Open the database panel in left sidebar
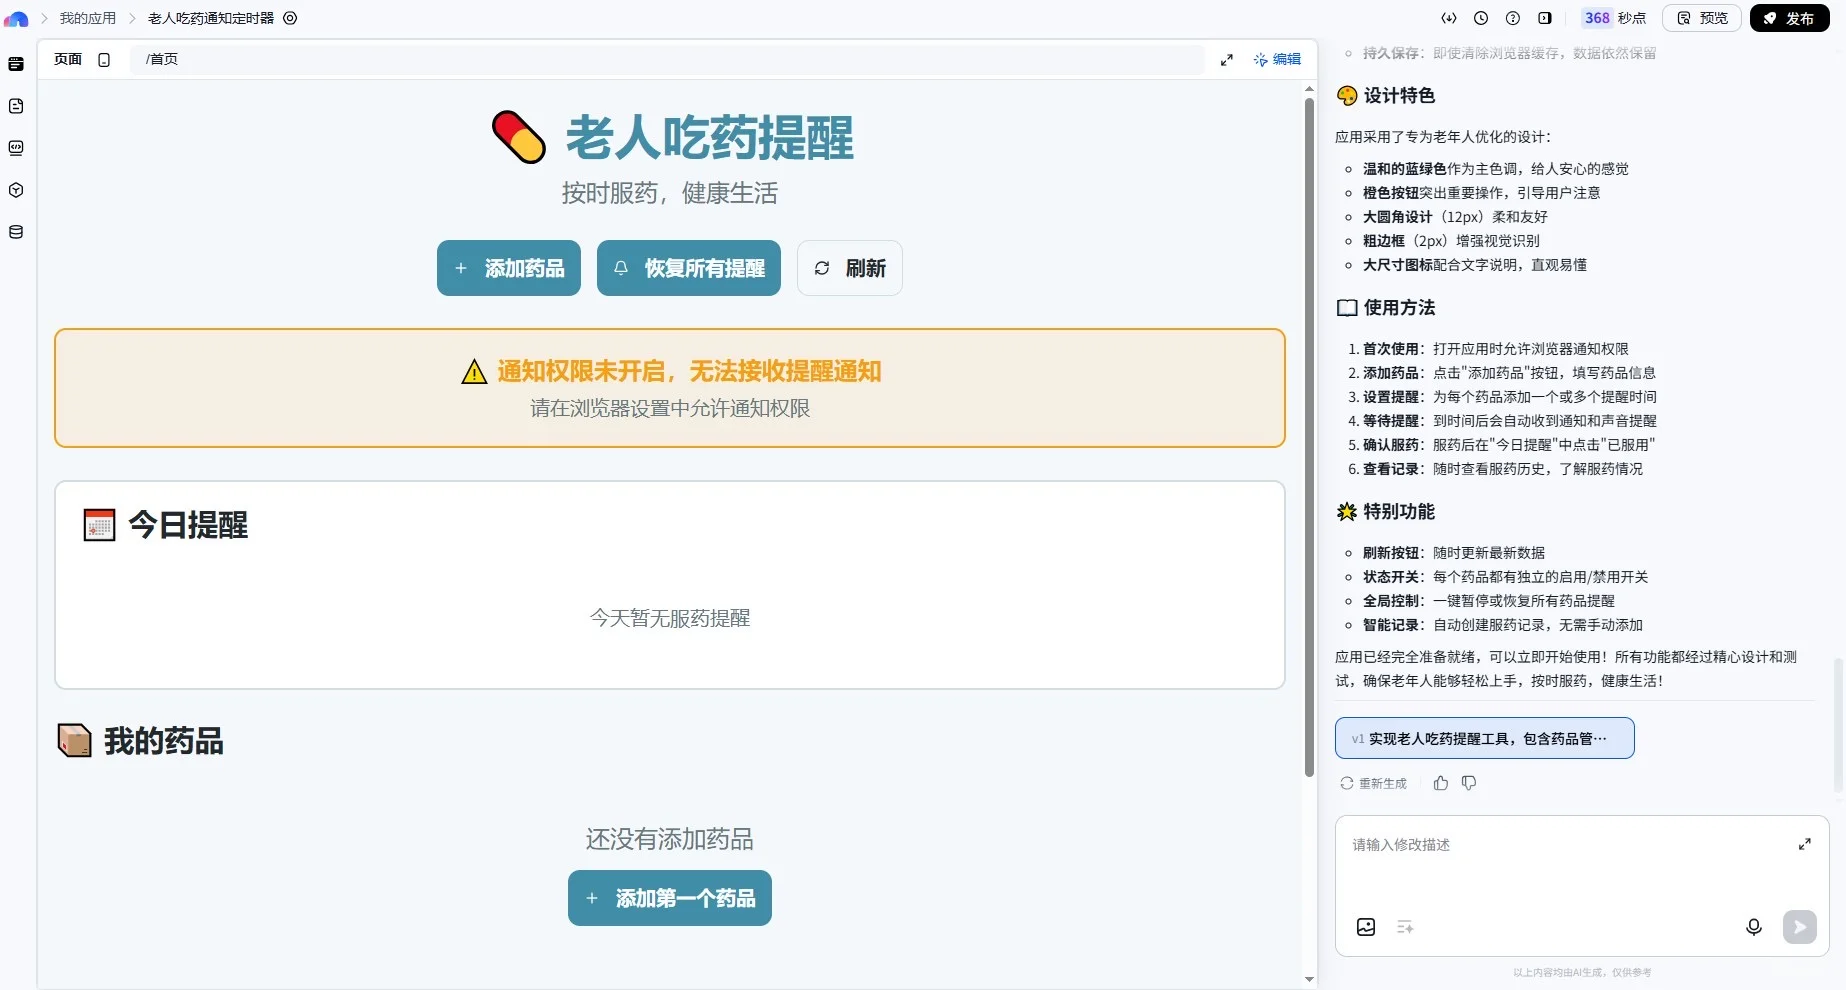 point(15,231)
